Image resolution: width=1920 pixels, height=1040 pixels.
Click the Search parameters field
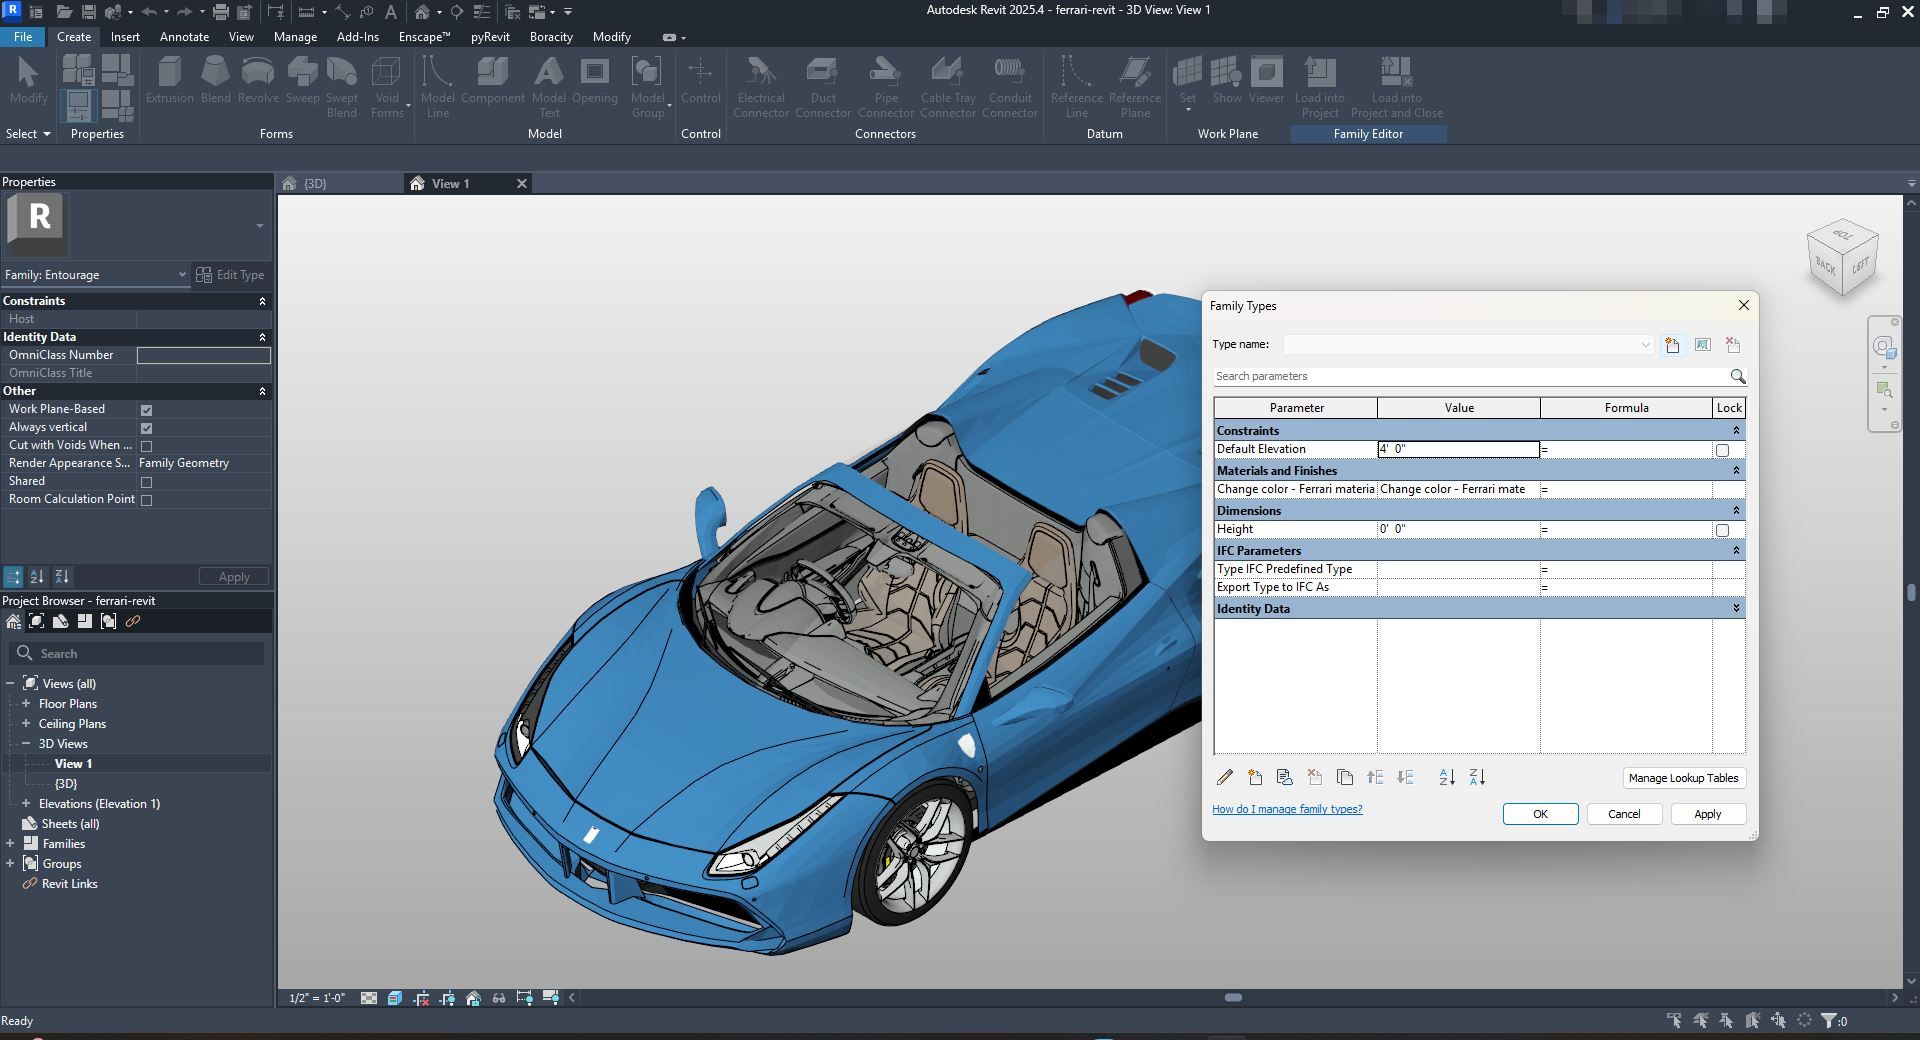pos(1470,376)
